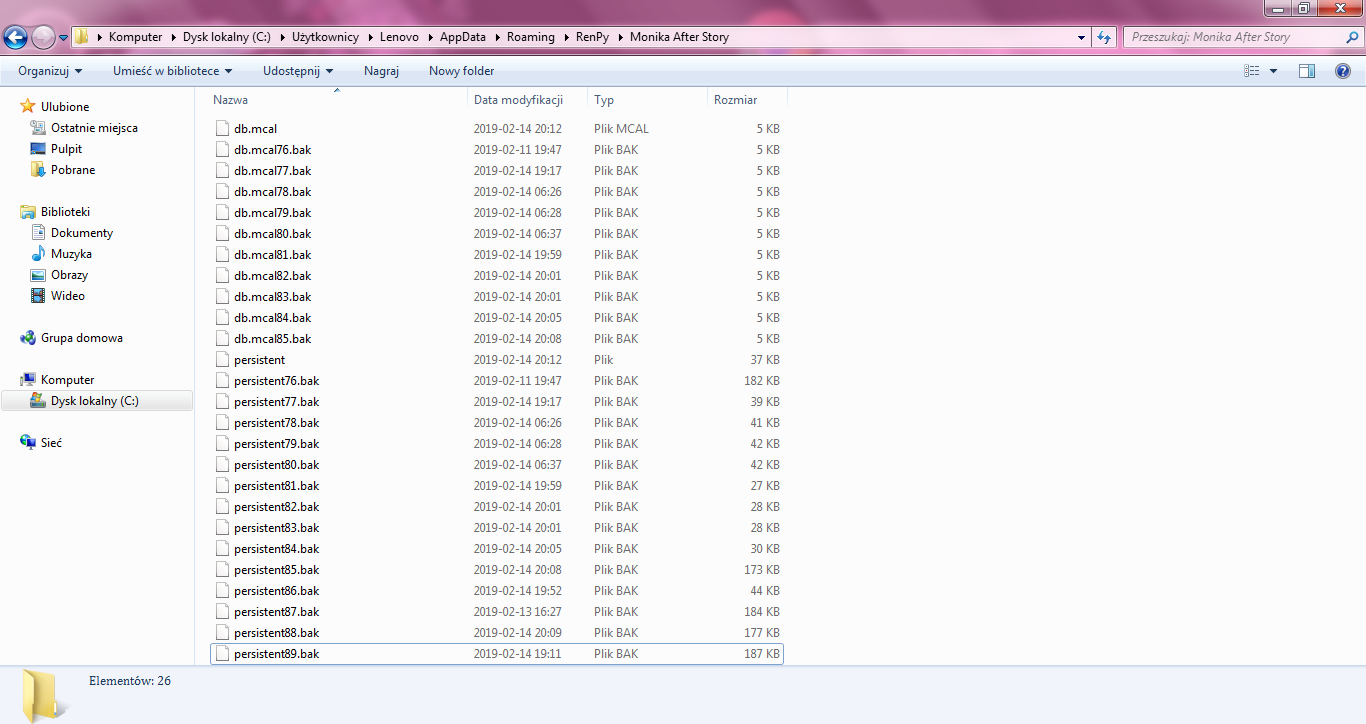
Task: Open Sieć network icon in sidebar
Action: 28,442
